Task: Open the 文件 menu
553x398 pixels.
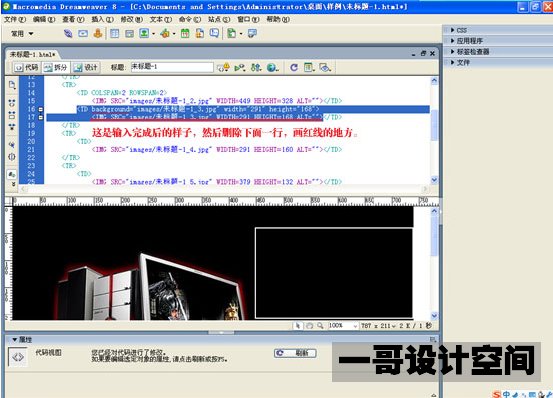Action: point(15,19)
